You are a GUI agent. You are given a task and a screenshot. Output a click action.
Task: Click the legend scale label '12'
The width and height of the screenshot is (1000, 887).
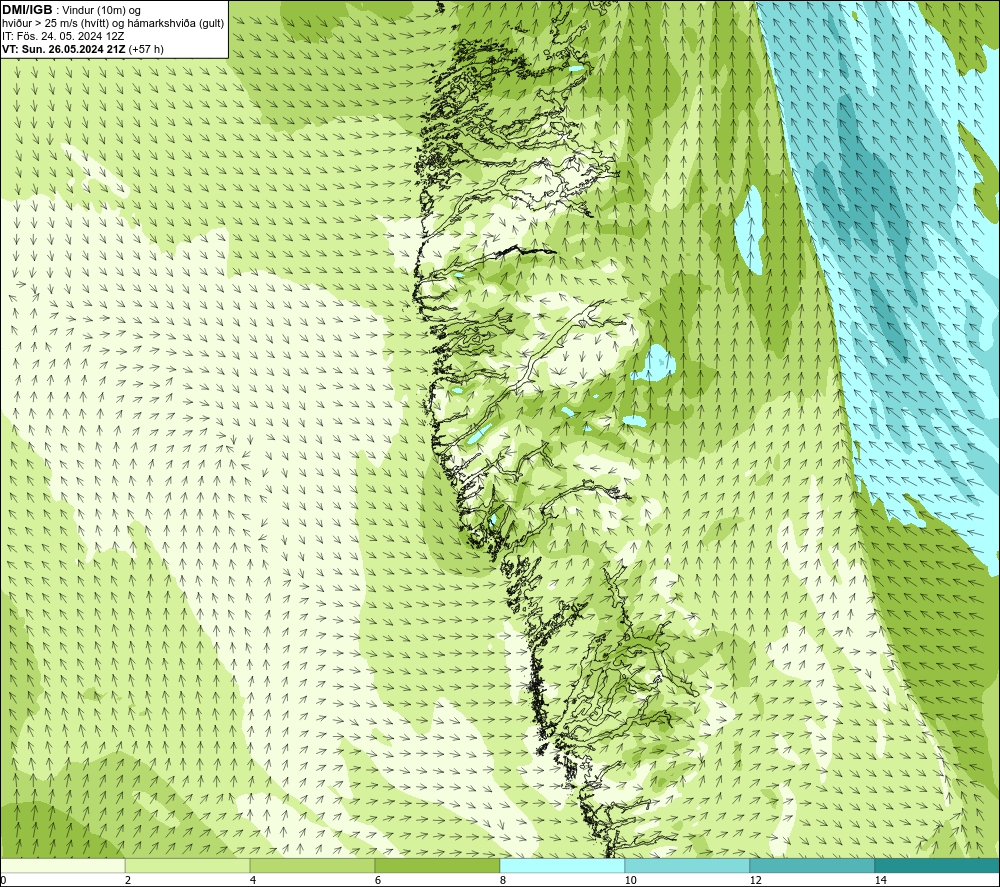pyautogui.click(x=756, y=880)
